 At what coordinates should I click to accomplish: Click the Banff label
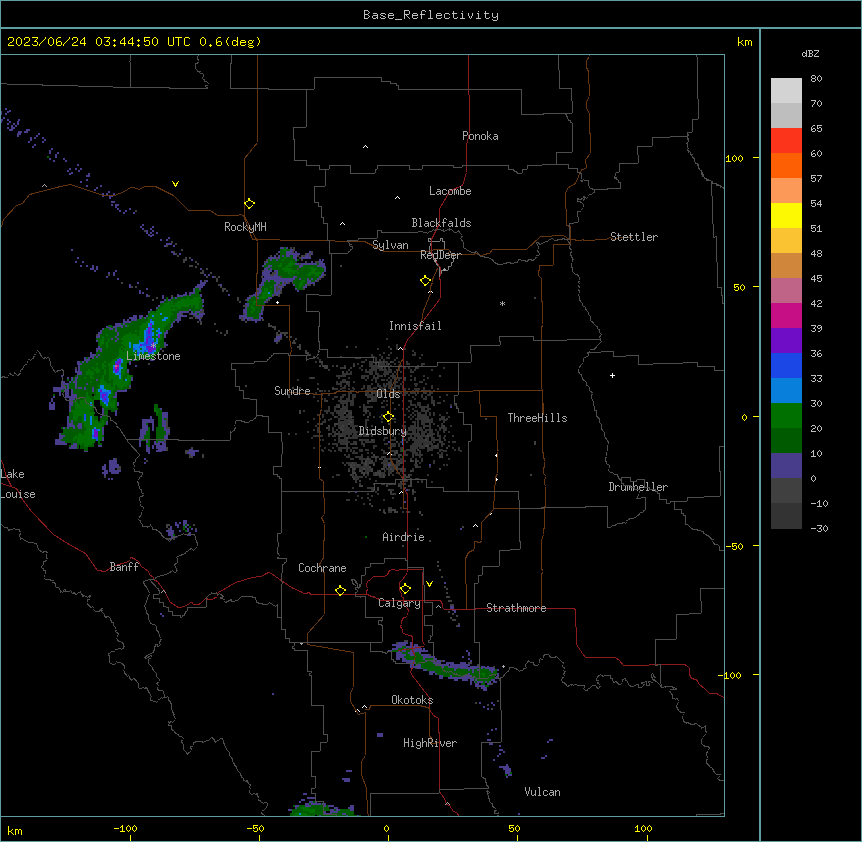[x=124, y=567]
